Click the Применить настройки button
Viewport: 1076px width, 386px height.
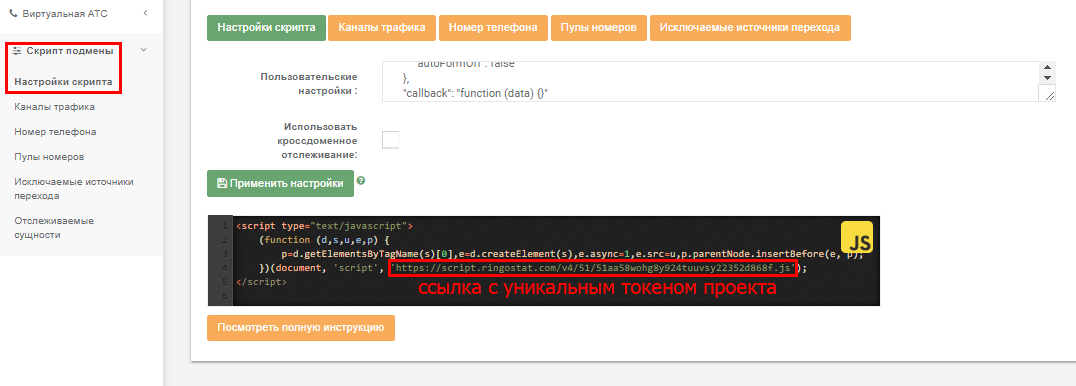tap(281, 183)
